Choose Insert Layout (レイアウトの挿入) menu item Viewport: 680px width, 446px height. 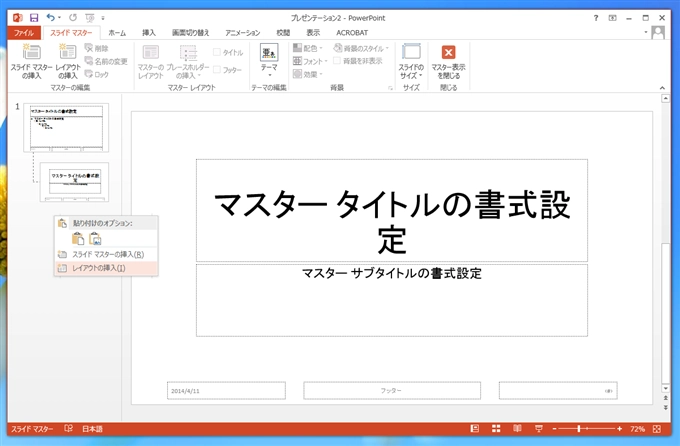(x=106, y=268)
